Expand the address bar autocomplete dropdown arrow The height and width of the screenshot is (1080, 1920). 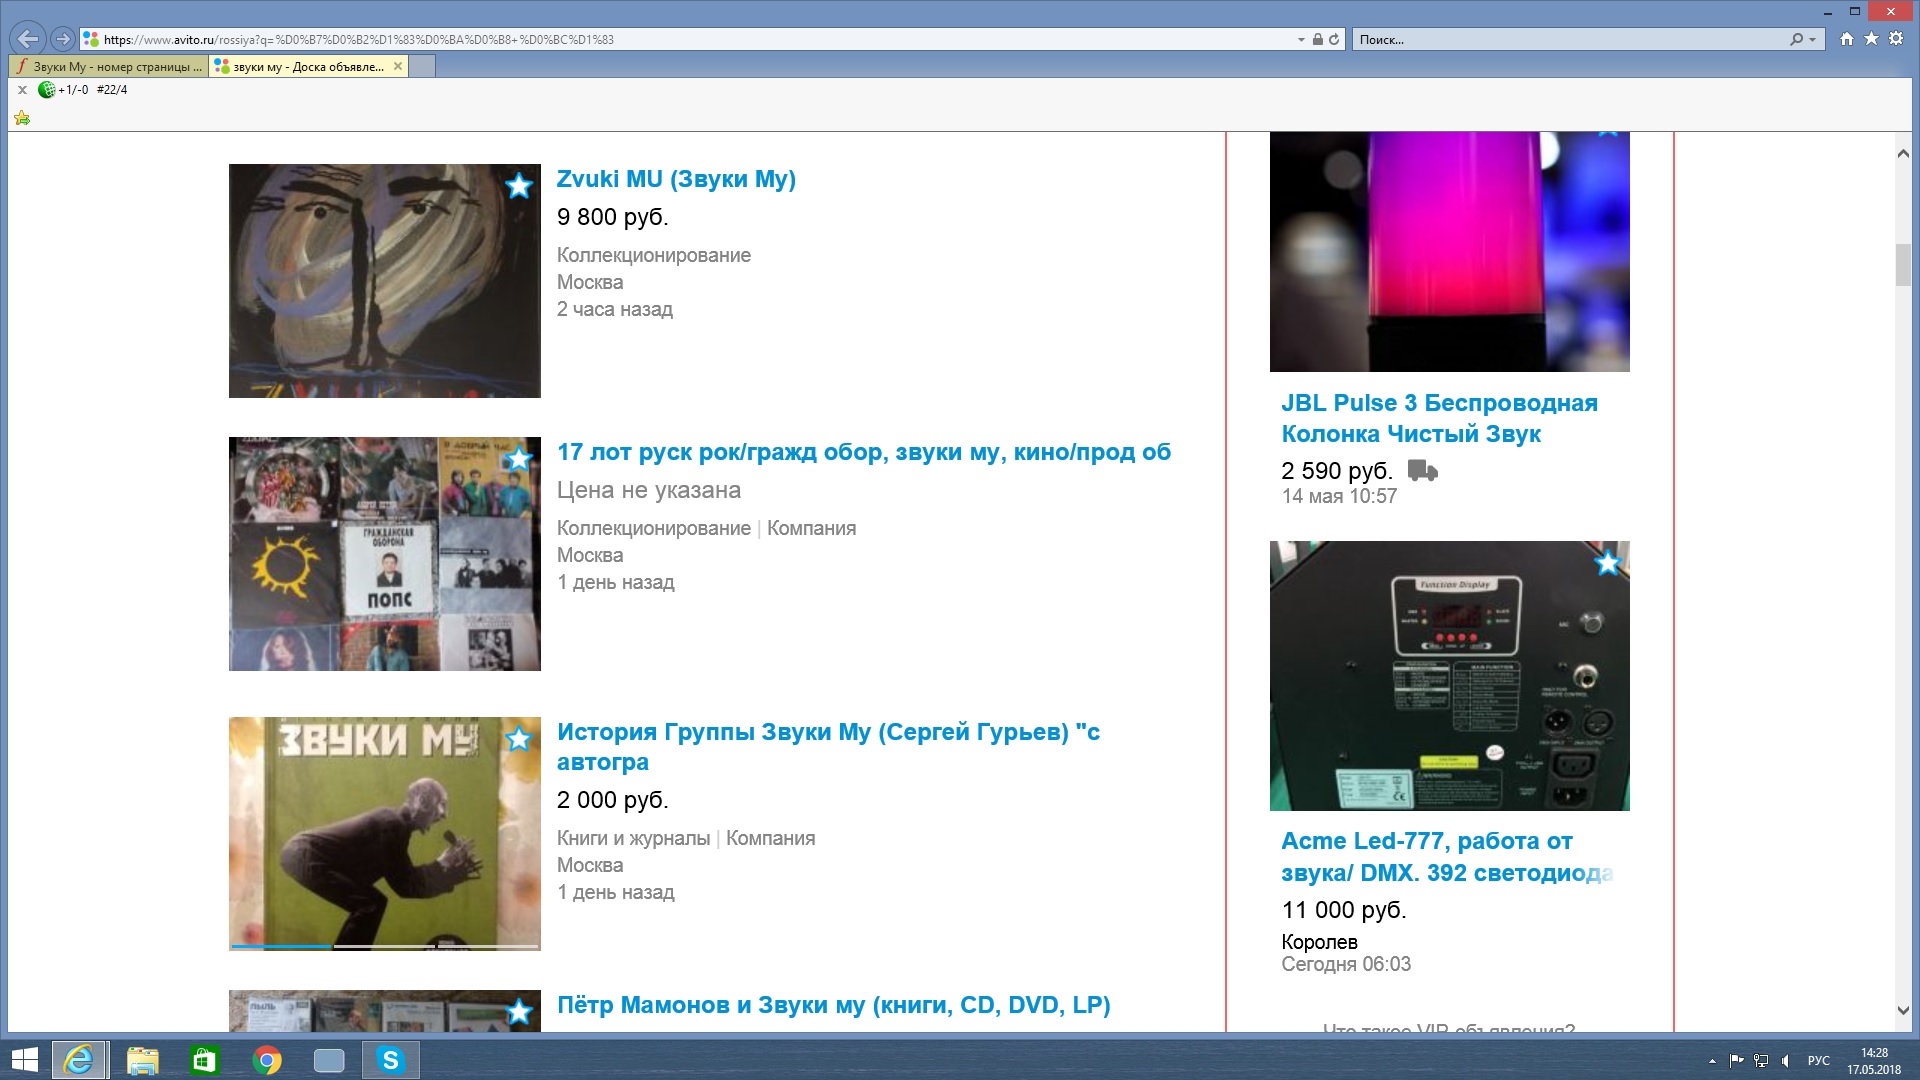point(1301,40)
